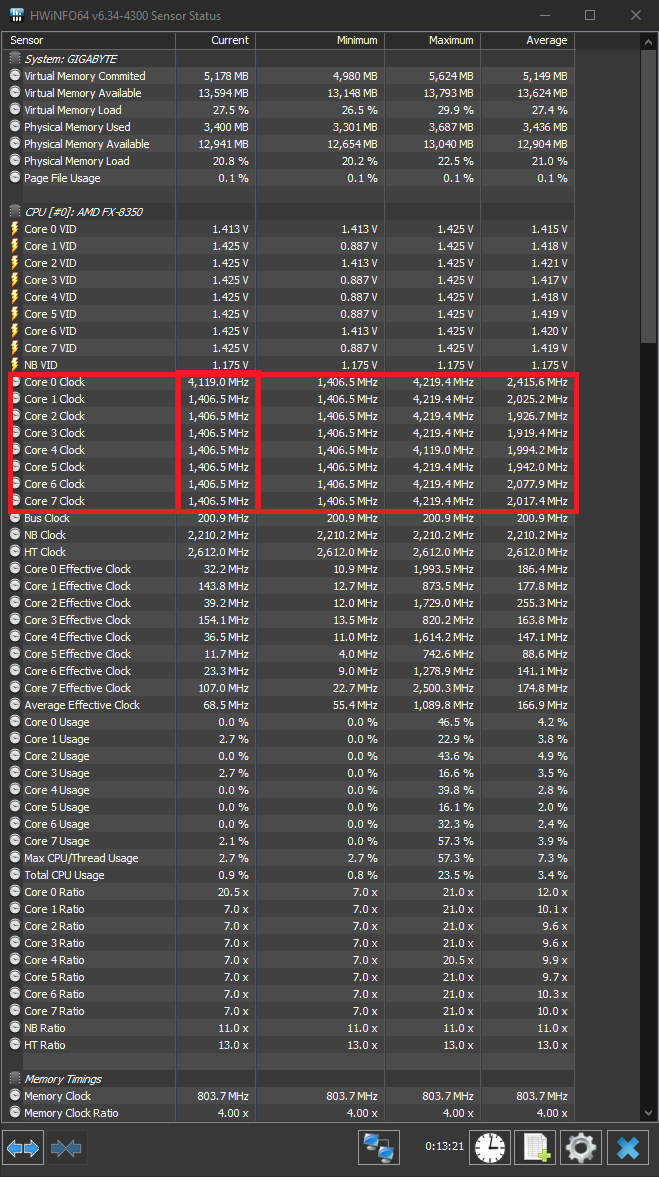Click the sensor icon beside Memory Clock
Screen dimensions: 659x1177
pos(15,1096)
